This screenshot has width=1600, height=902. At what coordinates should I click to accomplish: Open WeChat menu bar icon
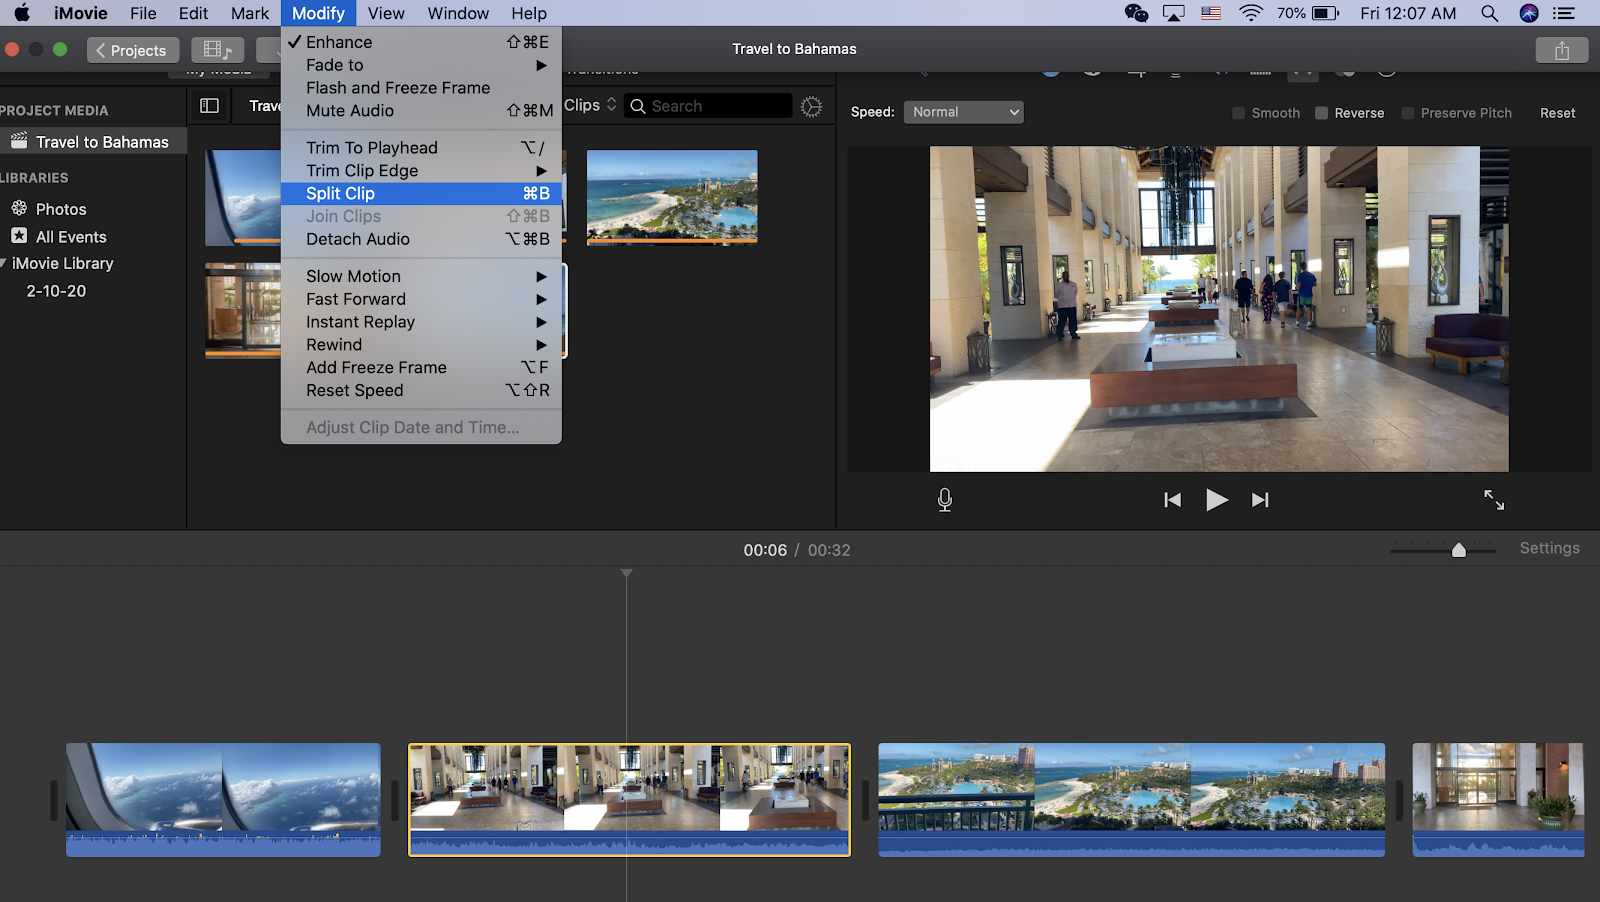[x=1136, y=13]
